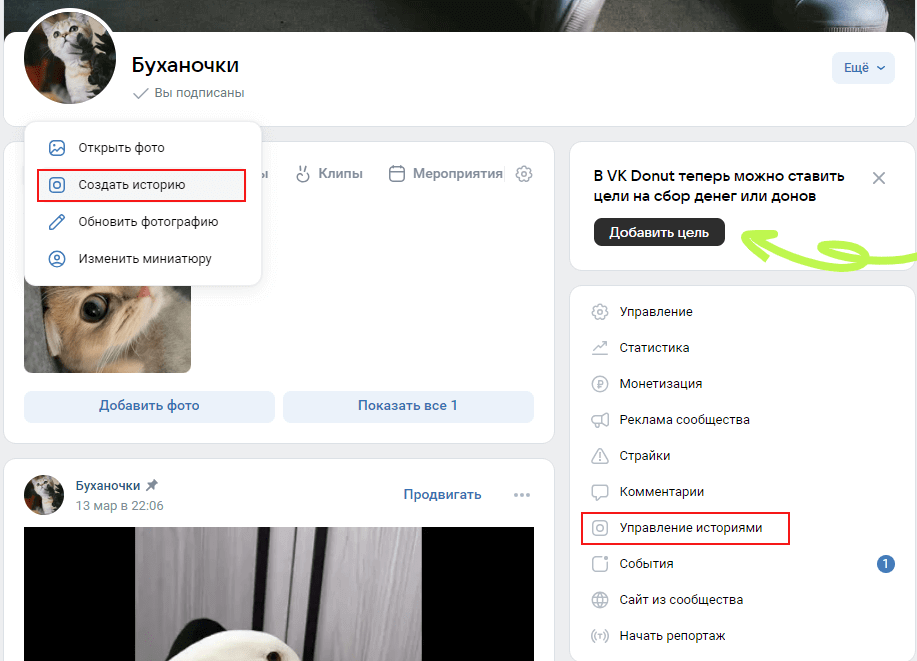Click the Добавить фото button
Viewport: 917px width, 661px height.
tap(149, 406)
